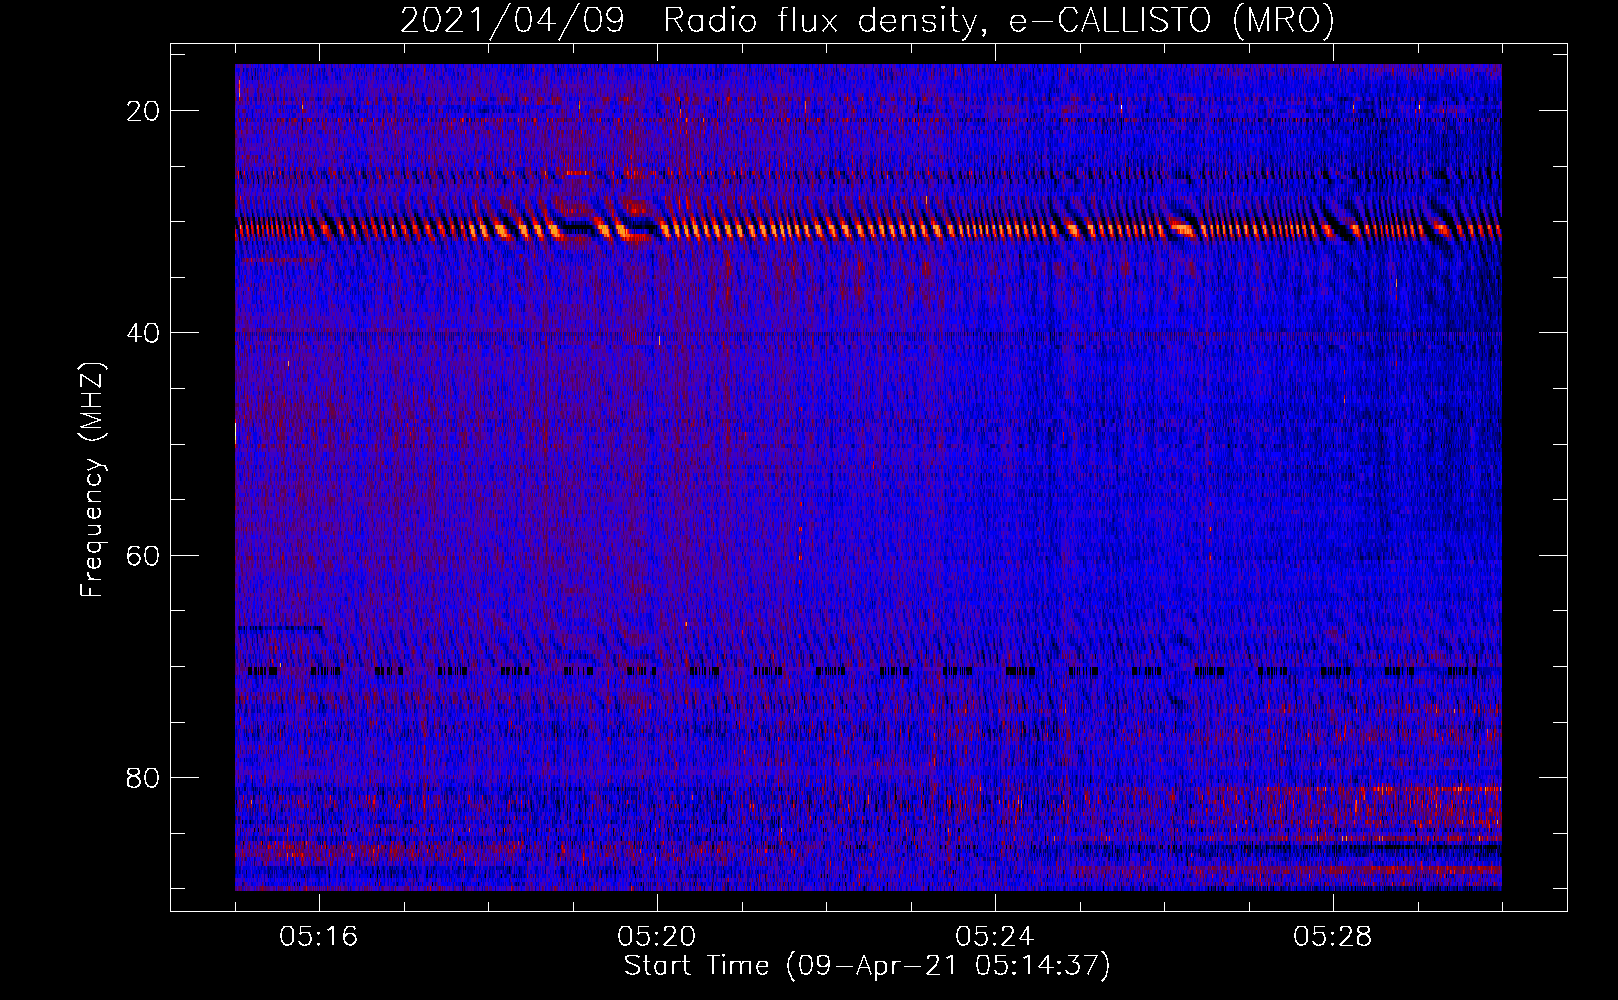Click the 'Frequency (MHZ)' y-axis label
1618x1000 pixels.
92,480
